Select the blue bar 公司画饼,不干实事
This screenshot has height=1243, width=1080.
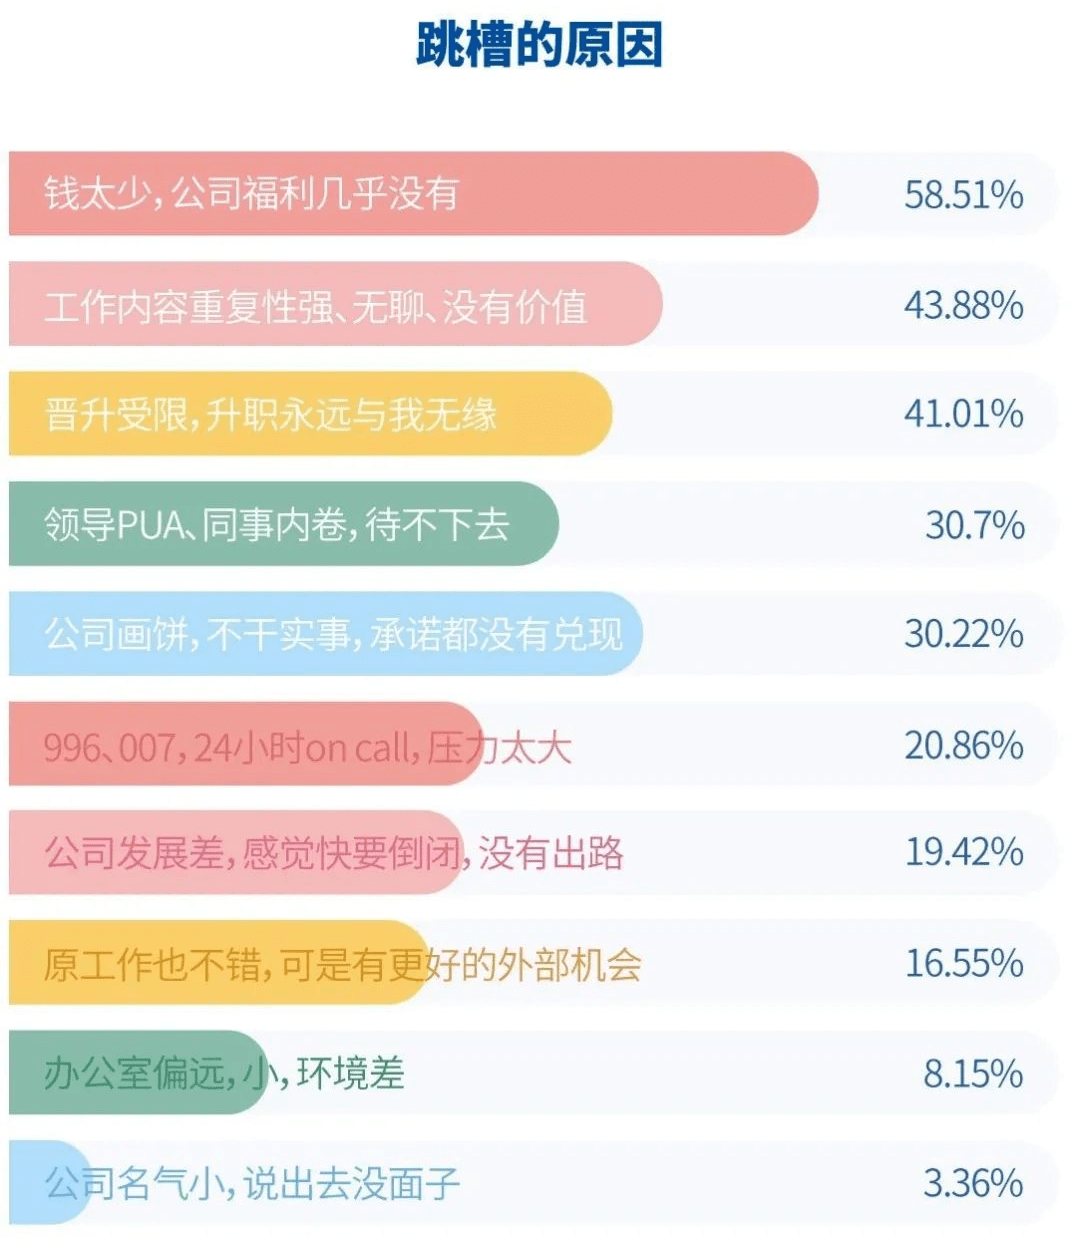coord(326,634)
